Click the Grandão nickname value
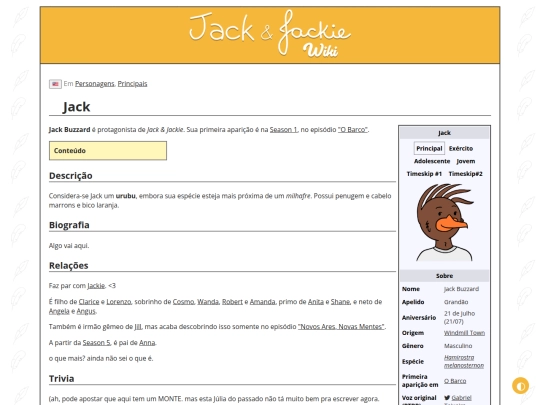Viewport: 540px width, 405px height. (456, 302)
